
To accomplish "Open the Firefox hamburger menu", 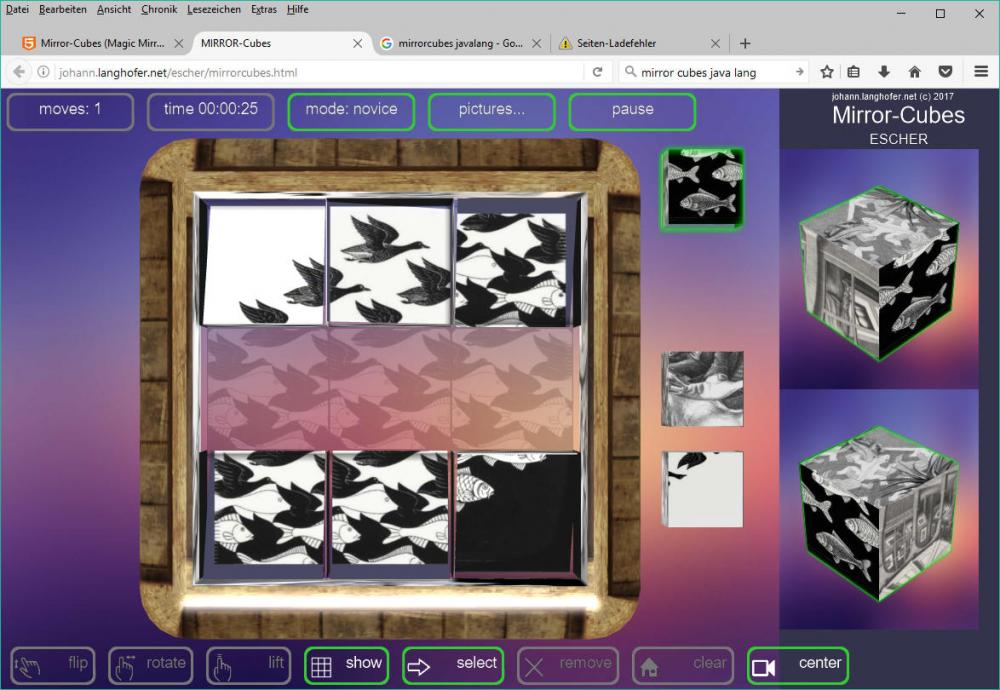I will [x=982, y=72].
